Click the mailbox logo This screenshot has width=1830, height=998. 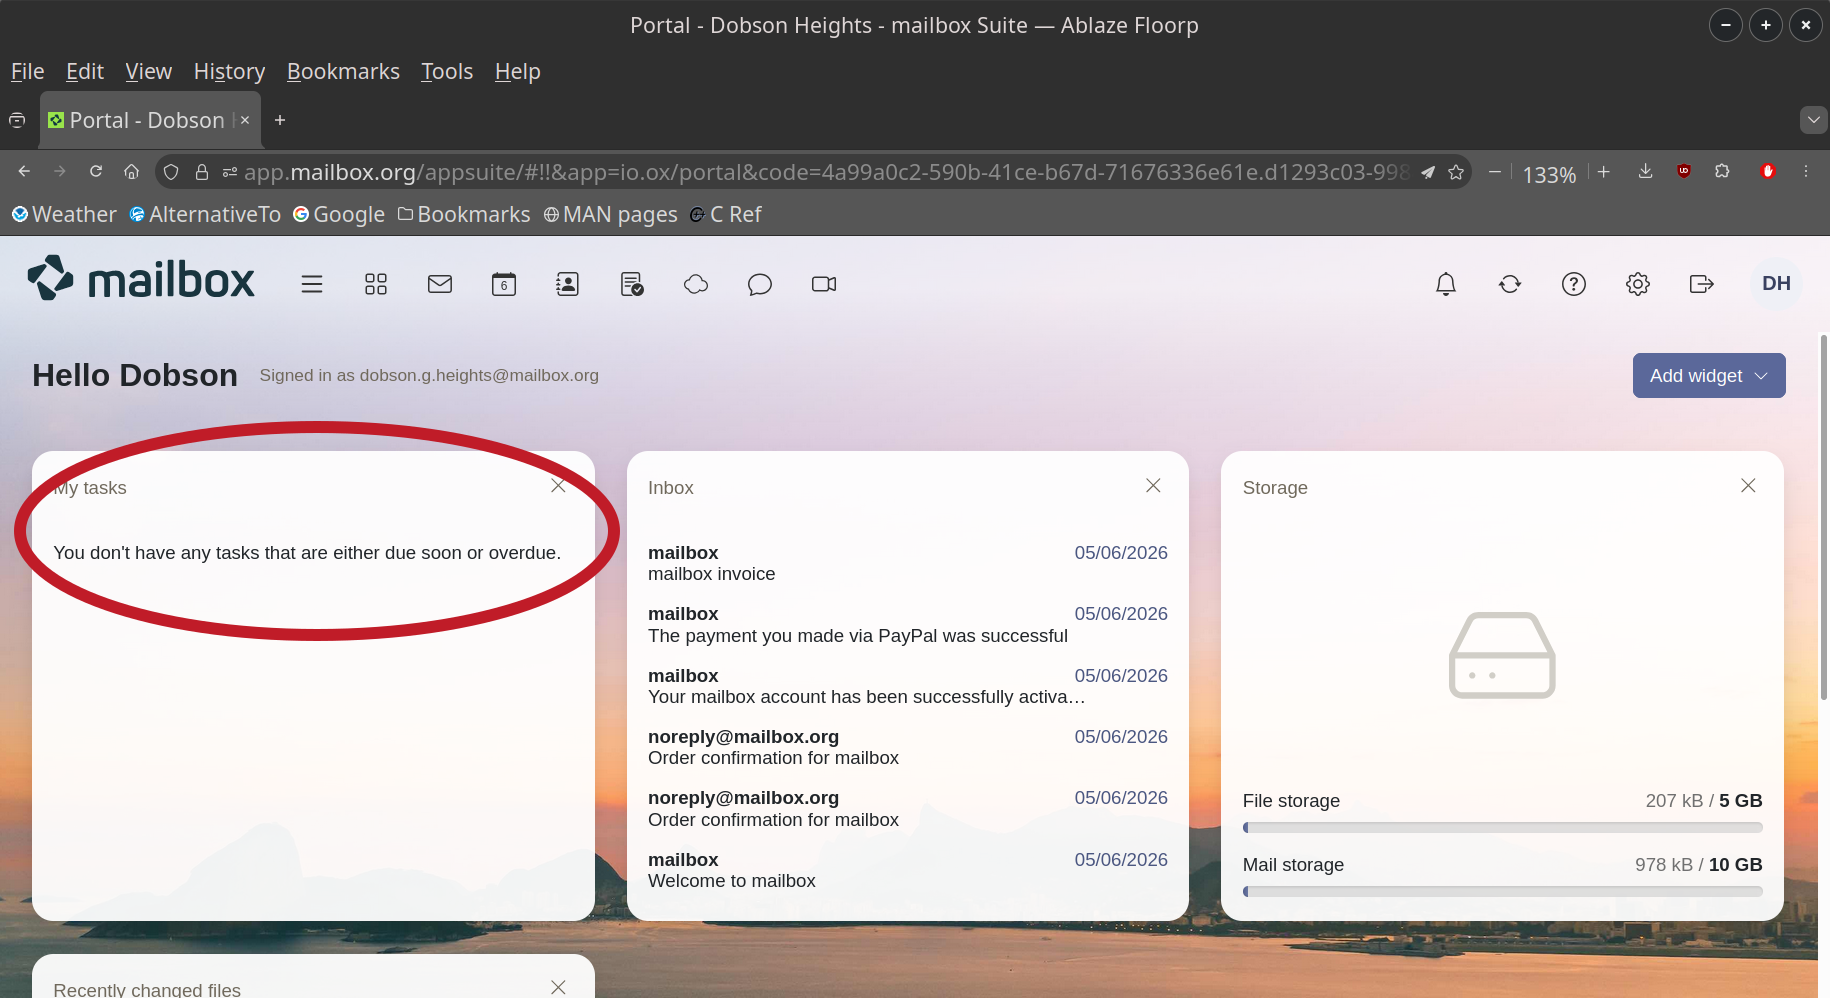(141, 279)
